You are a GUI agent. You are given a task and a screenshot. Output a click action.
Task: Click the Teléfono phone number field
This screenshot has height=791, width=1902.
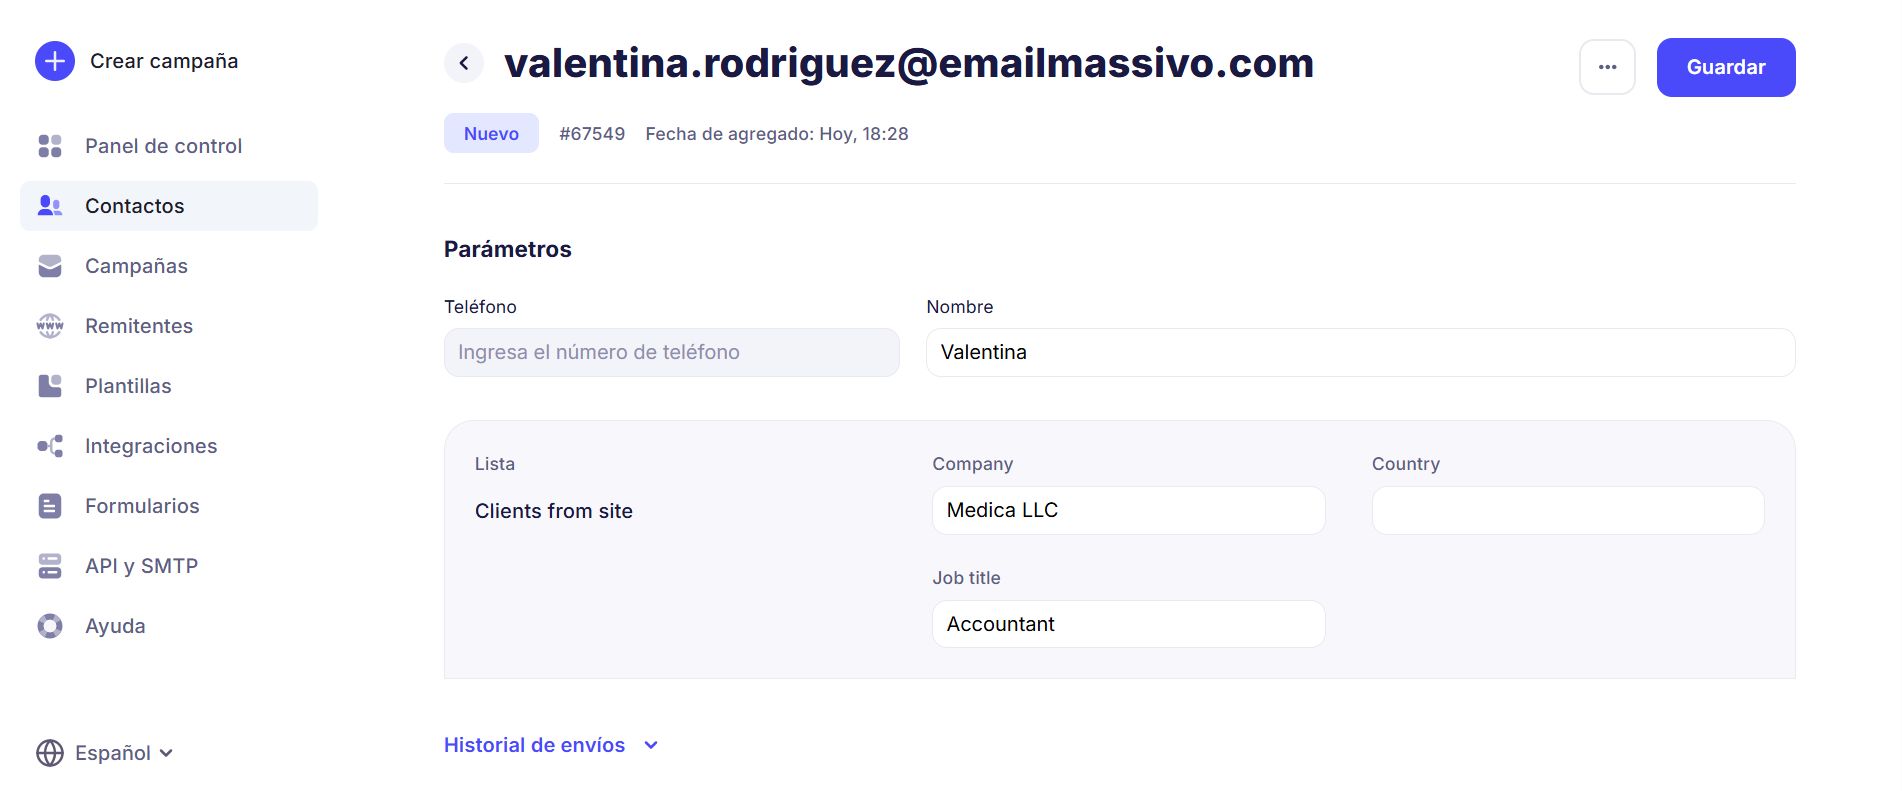pos(671,352)
